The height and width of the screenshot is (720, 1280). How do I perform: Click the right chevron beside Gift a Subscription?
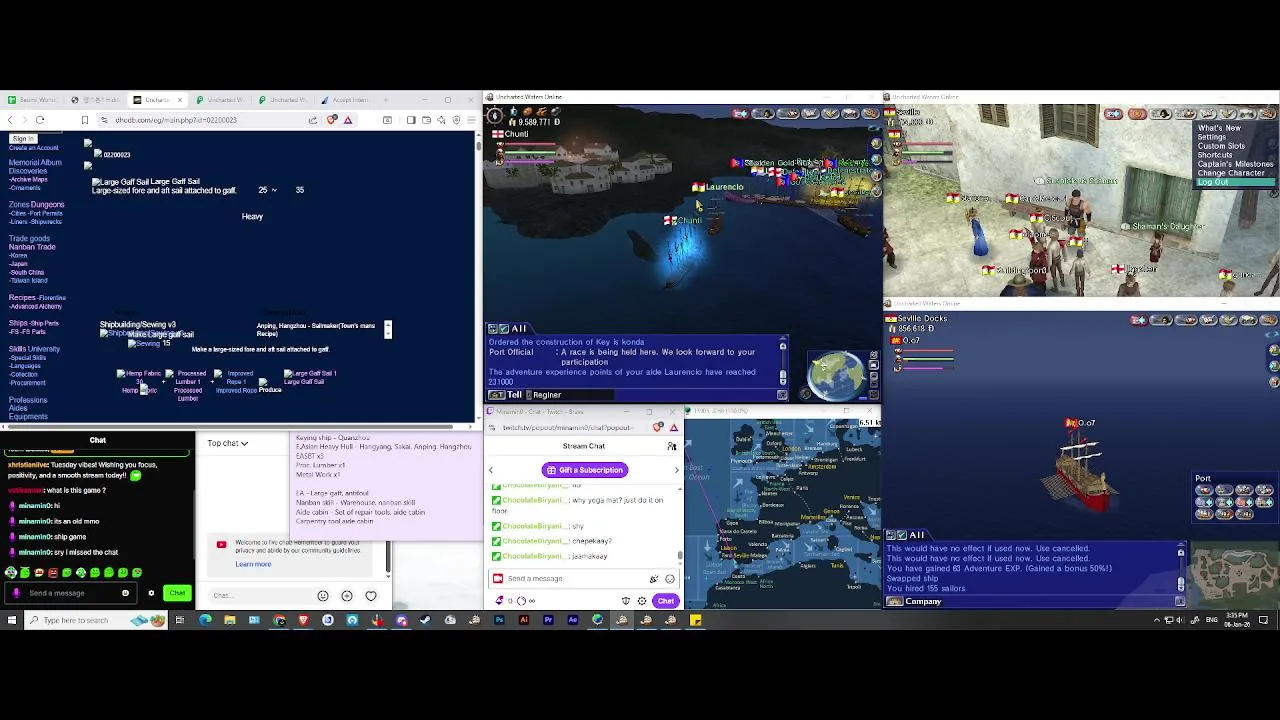676,470
